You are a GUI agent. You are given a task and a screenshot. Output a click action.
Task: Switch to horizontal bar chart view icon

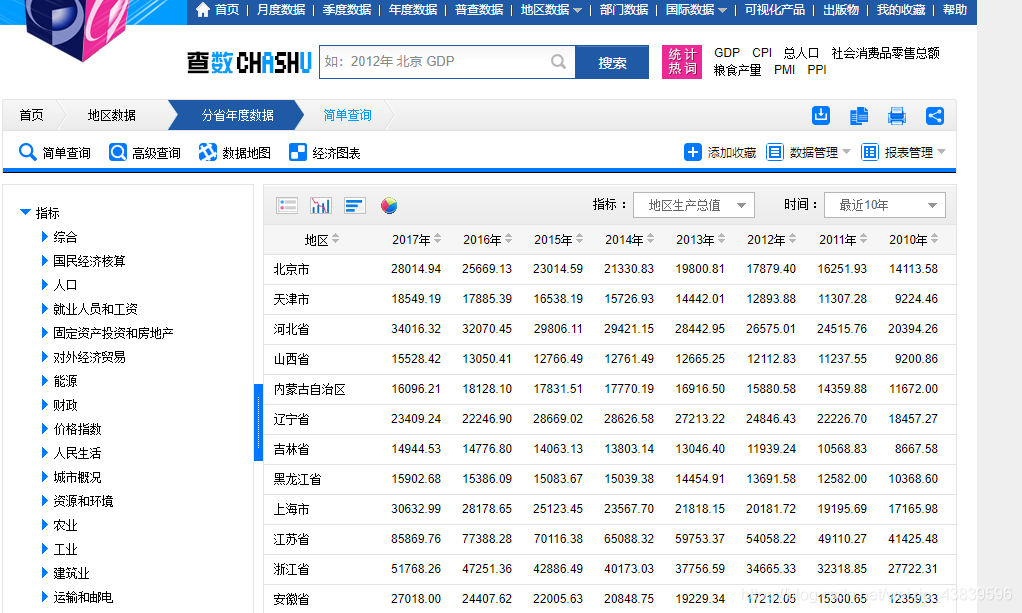point(355,205)
